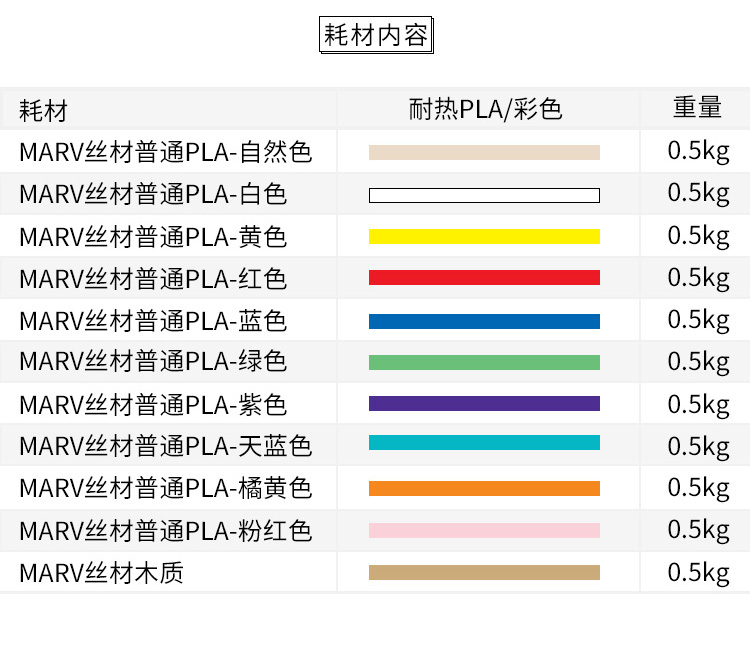Click 0.5kg weight in 紫色 row
Image resolution: width=750 pixels, height=648 pixels.
pos(698,405)
